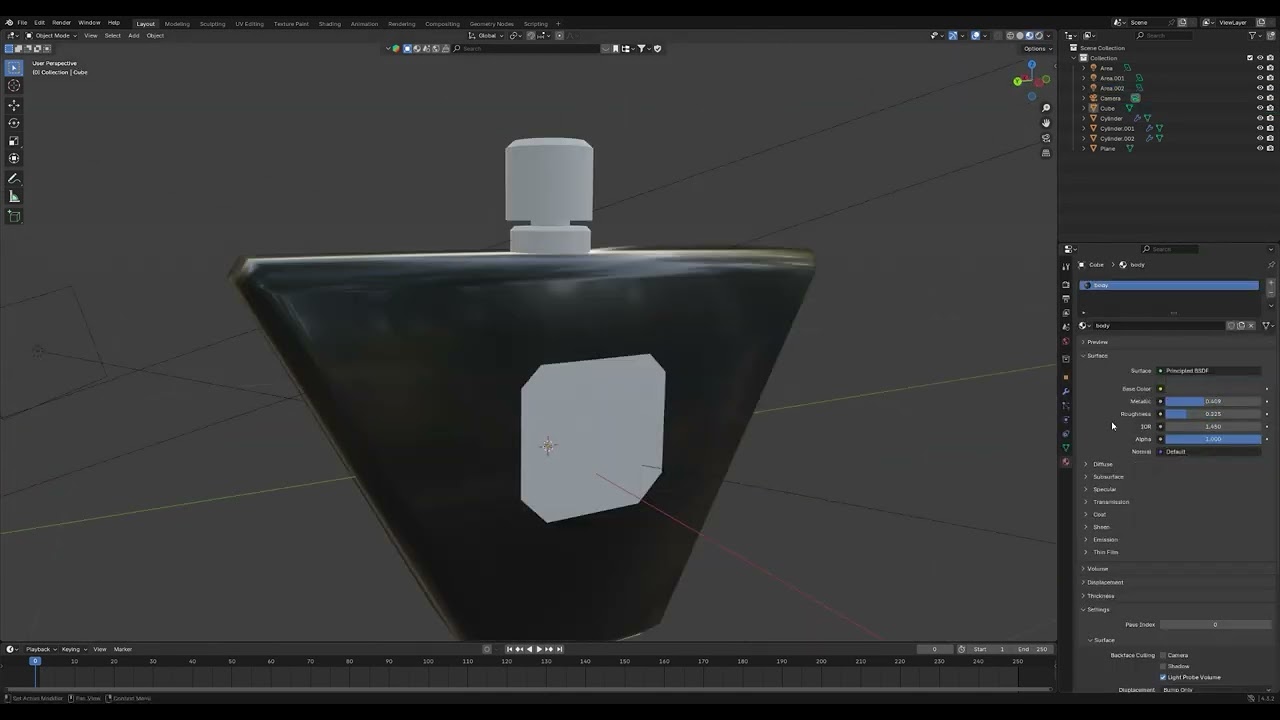
Task: Select the Transform tool
Action: tap(14, 158)
